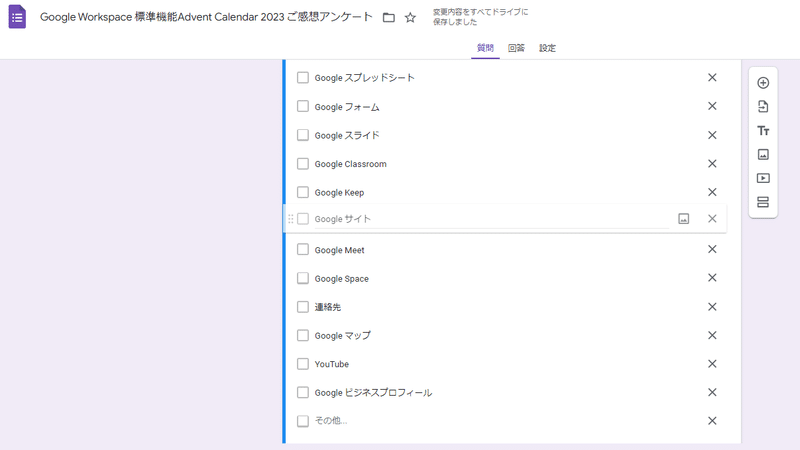
Task: Add title and description from the side toolbar
Action: coord(763,131)
